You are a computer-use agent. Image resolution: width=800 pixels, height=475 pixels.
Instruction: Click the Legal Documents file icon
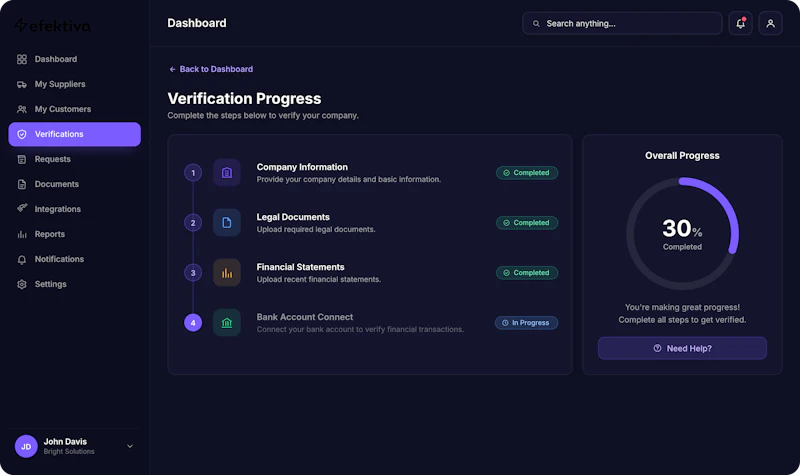pyautogui.click(x=227, y=222)
